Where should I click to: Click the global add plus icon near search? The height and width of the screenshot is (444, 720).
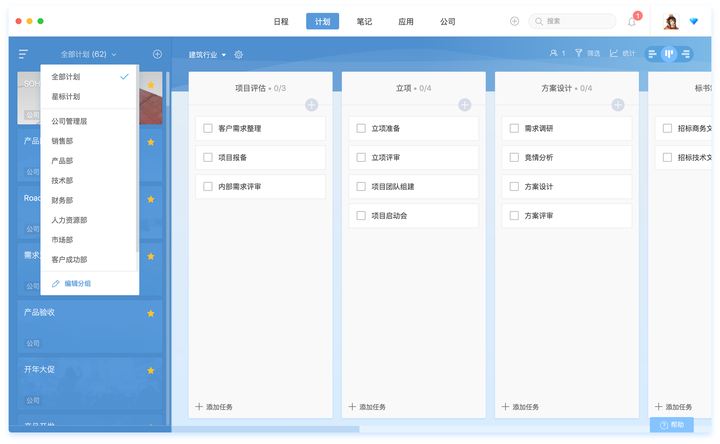(514, 21)
